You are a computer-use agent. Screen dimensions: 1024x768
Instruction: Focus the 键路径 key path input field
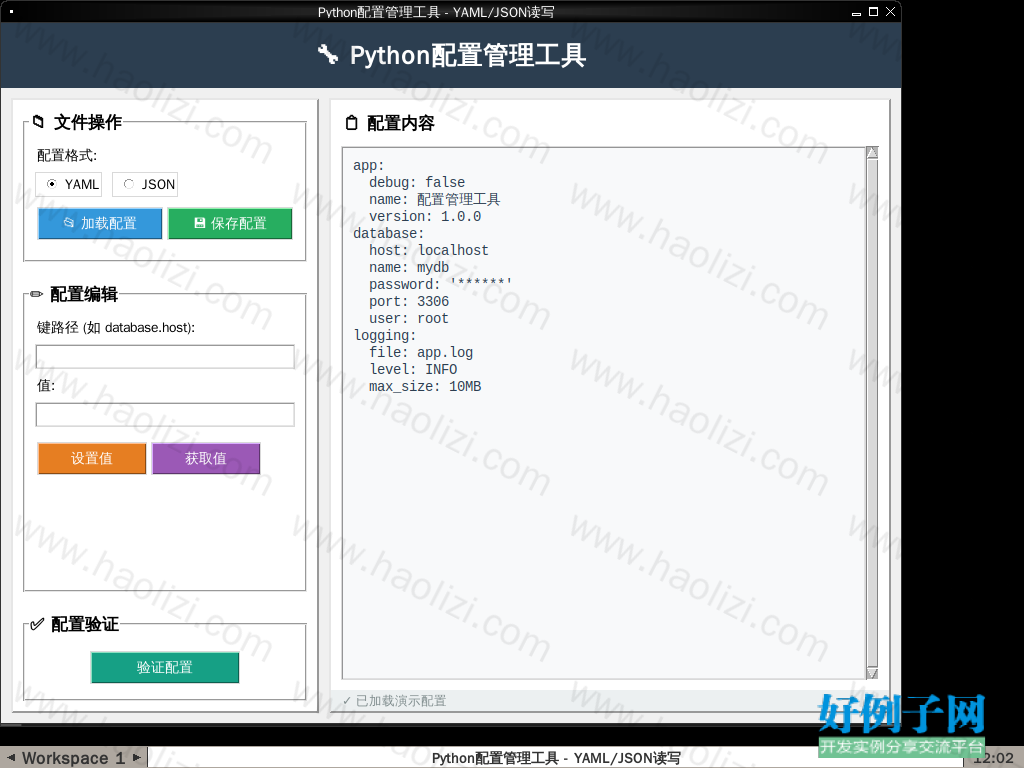pyautogui.click(x=165, y=357)
